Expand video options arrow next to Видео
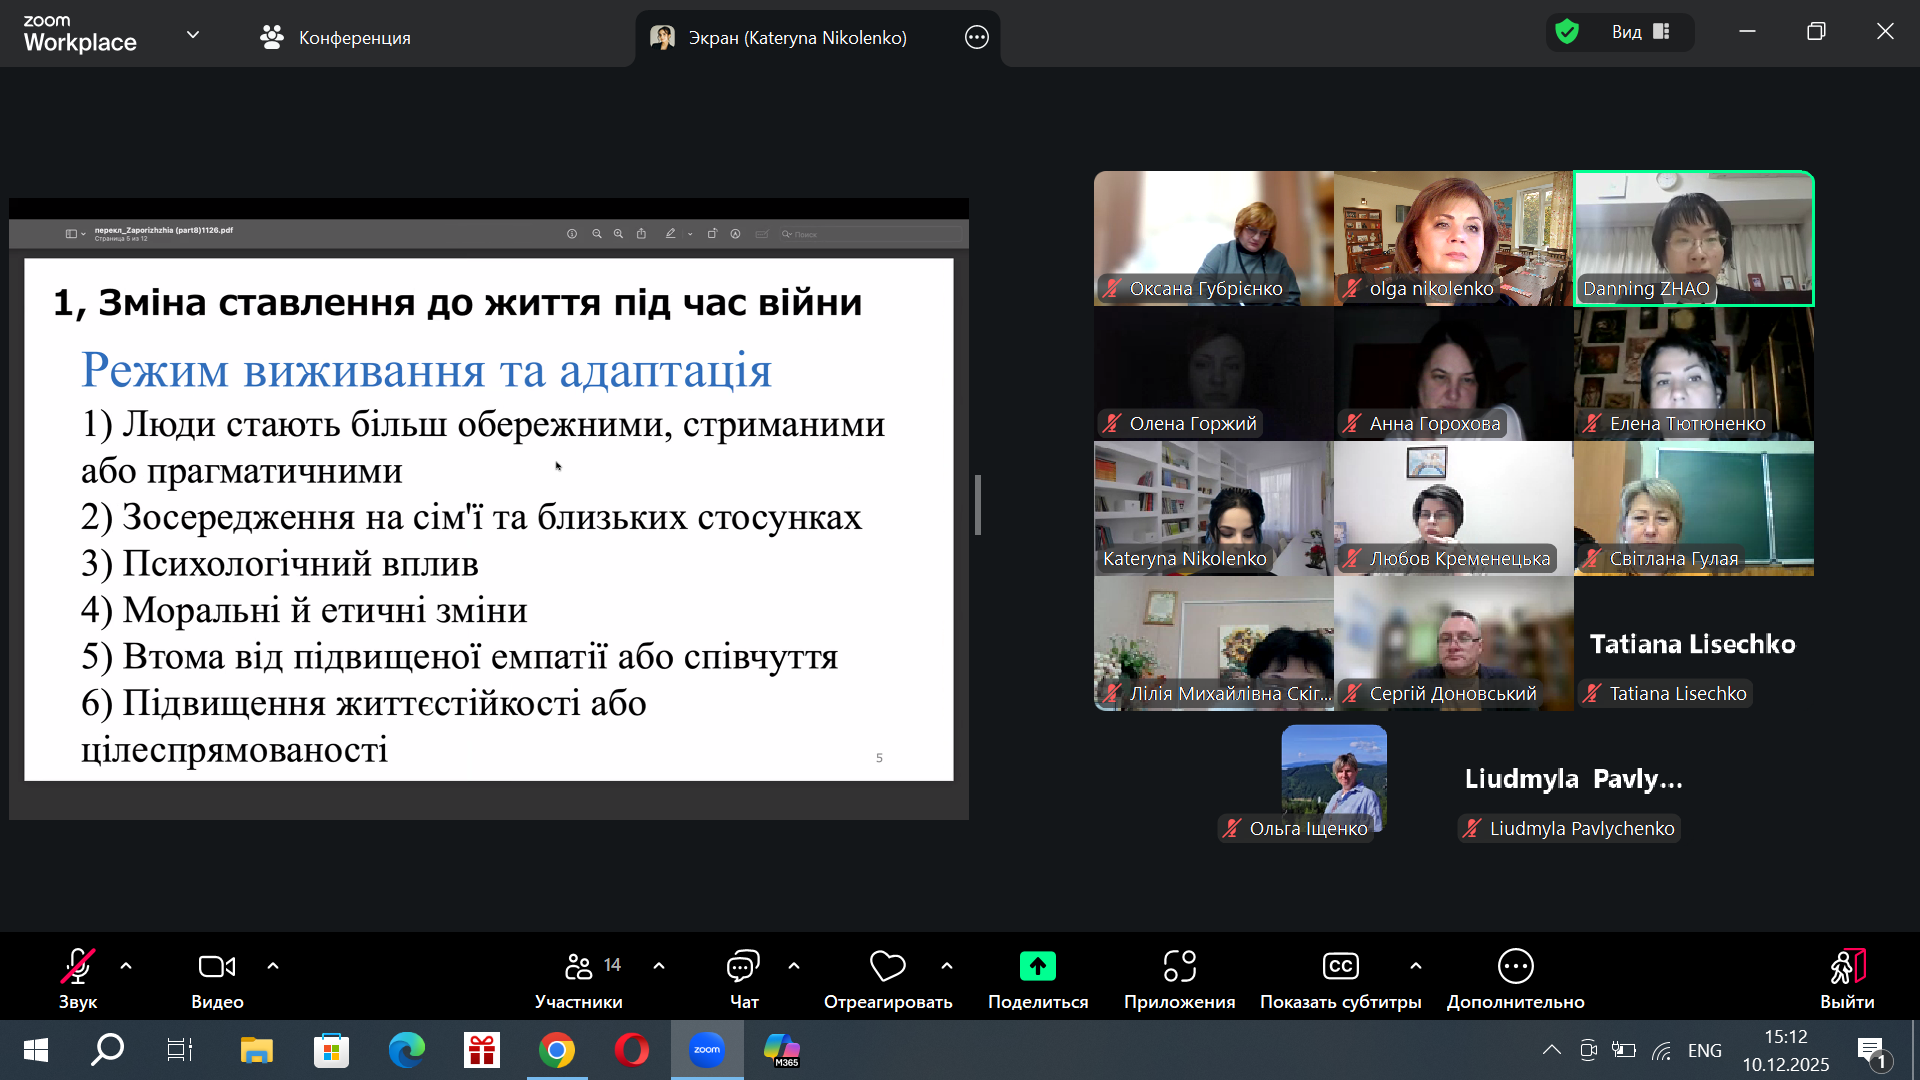This screenshot has height=1080, width=1920. [x=273, y=966]
